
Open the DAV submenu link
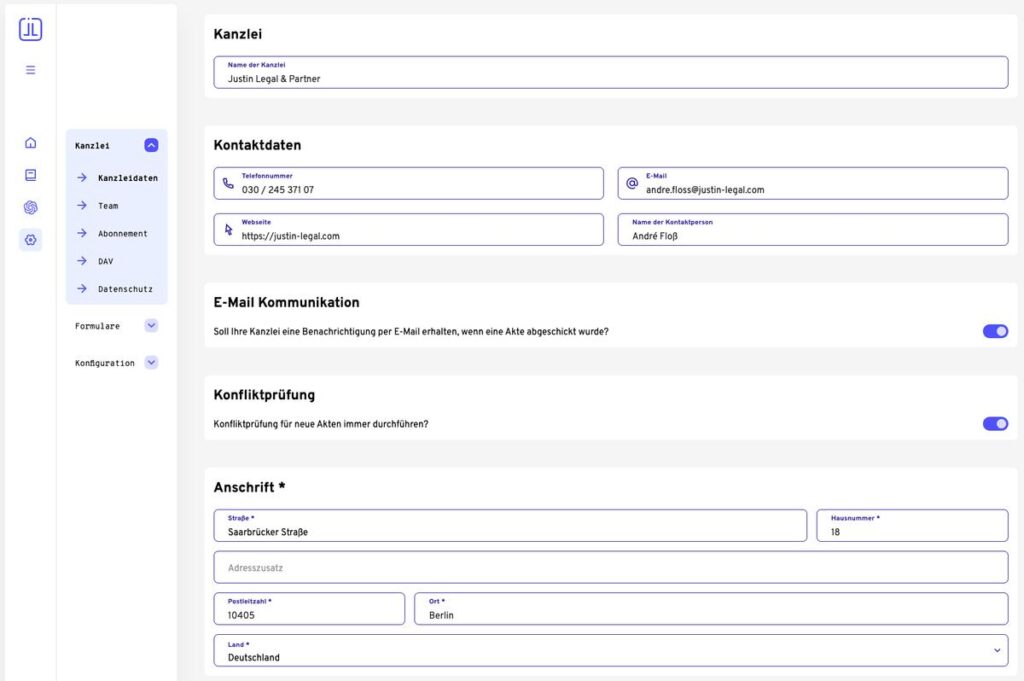[x=105, y=261]
